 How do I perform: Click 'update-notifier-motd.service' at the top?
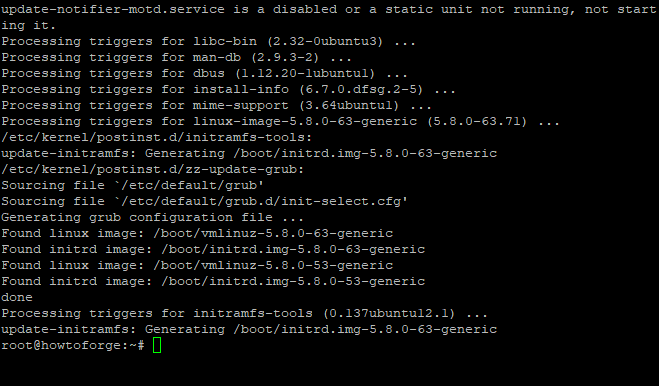click(x=113, y=9)
